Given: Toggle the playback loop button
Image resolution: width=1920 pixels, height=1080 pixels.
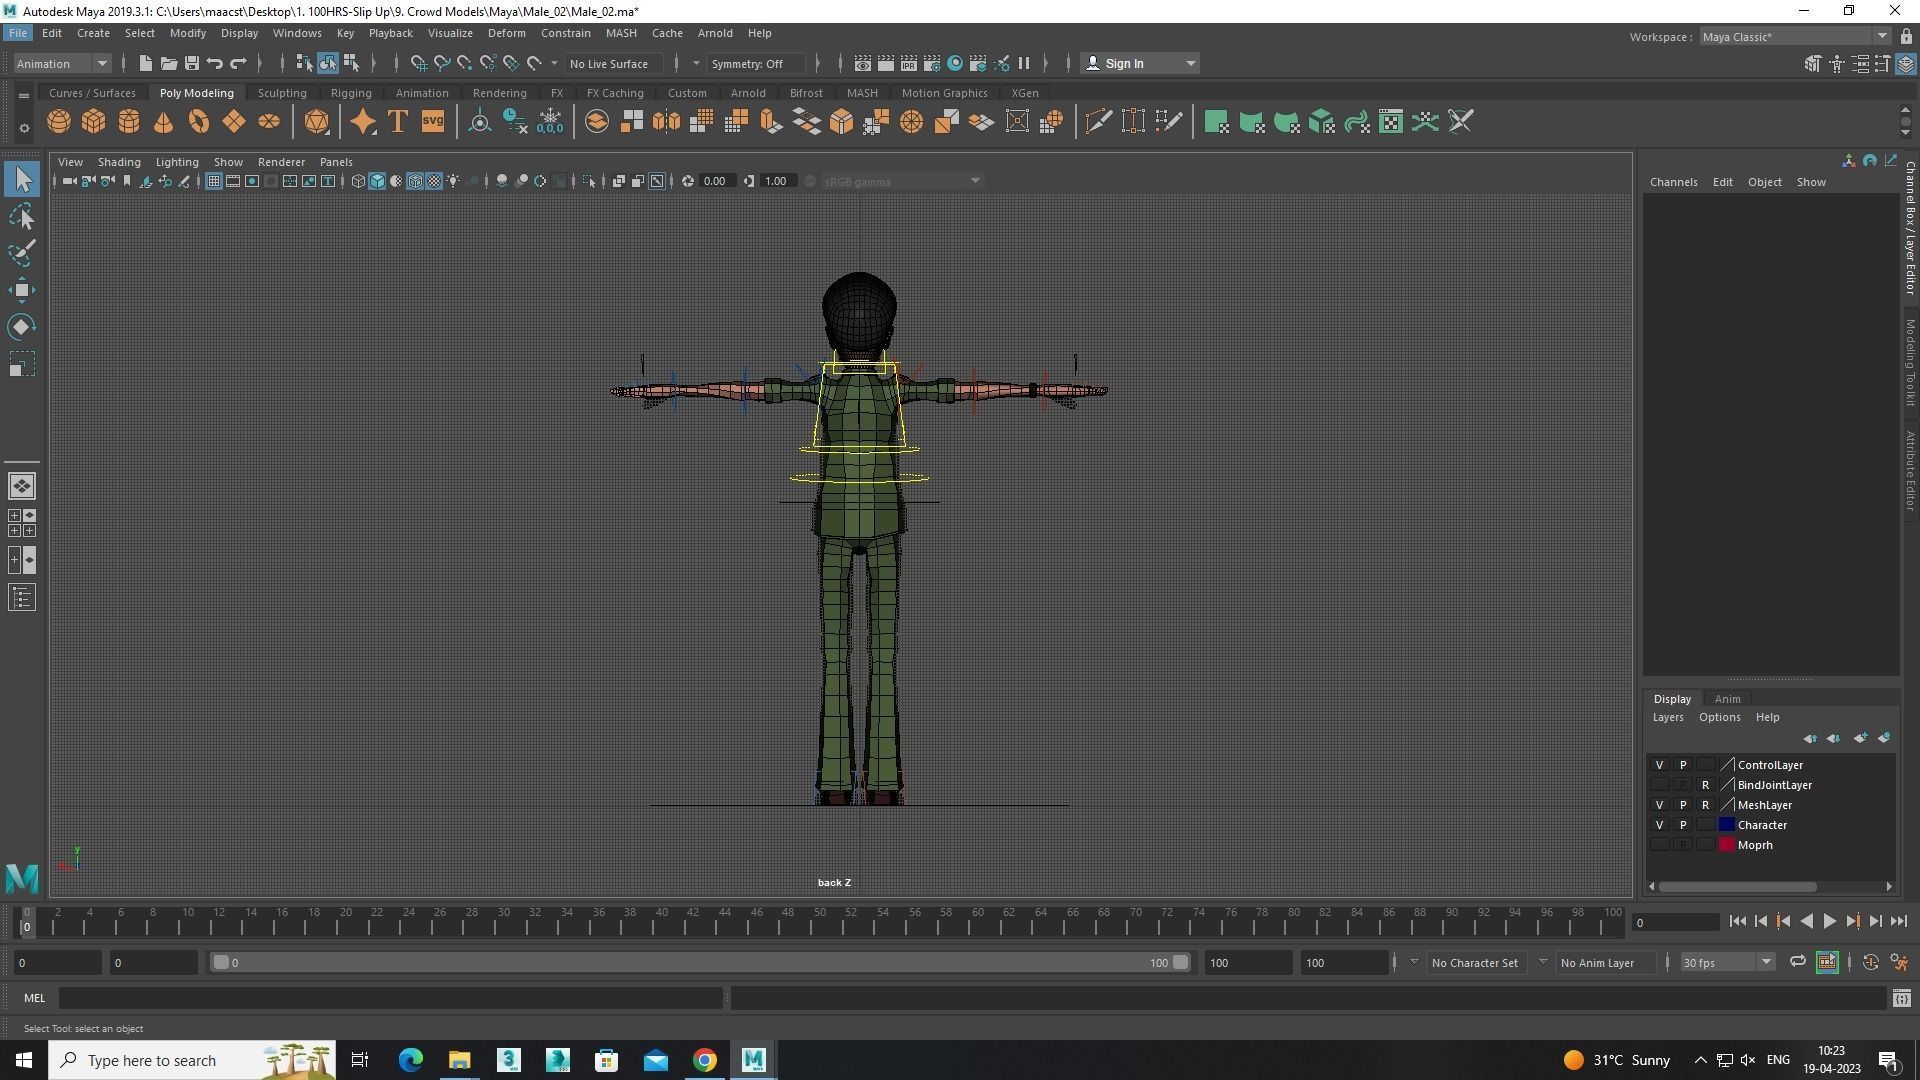Looking at the screenshot, I should click(x=1797, y=963).
